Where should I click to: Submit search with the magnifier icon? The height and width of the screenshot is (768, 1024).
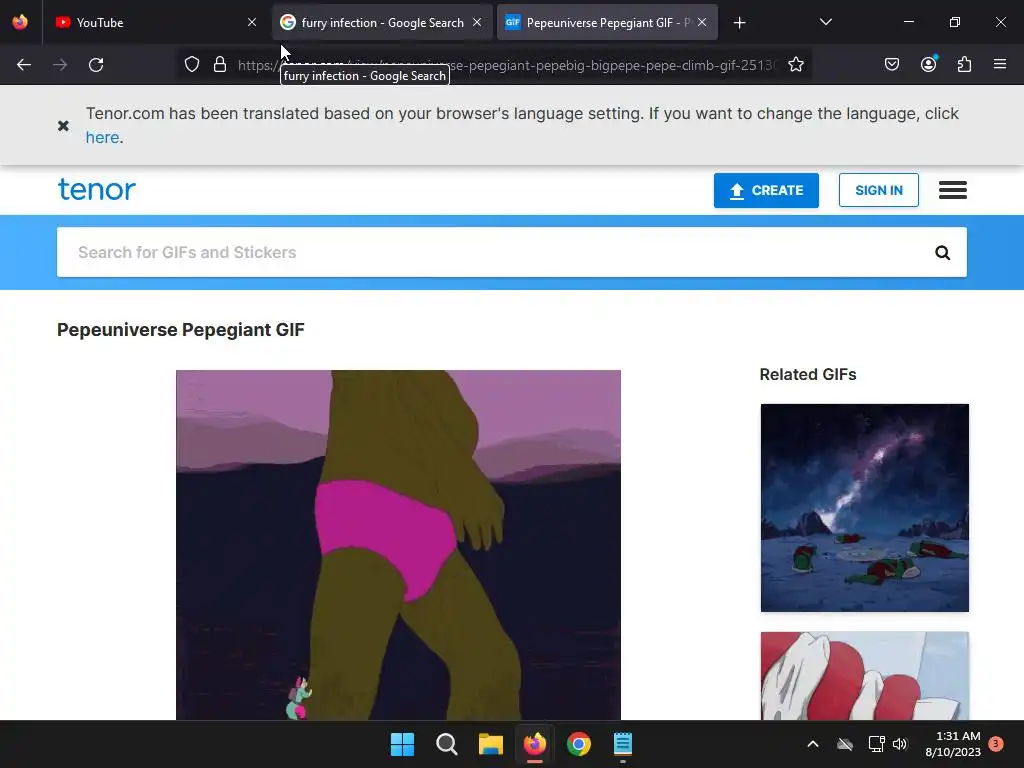pos(942,253)
